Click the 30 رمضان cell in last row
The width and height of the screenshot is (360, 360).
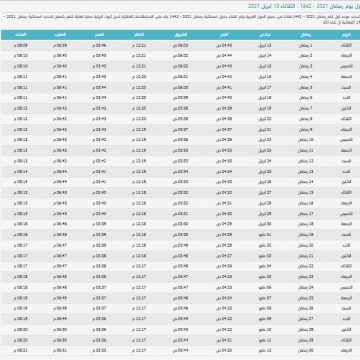[x=306, y=351]
